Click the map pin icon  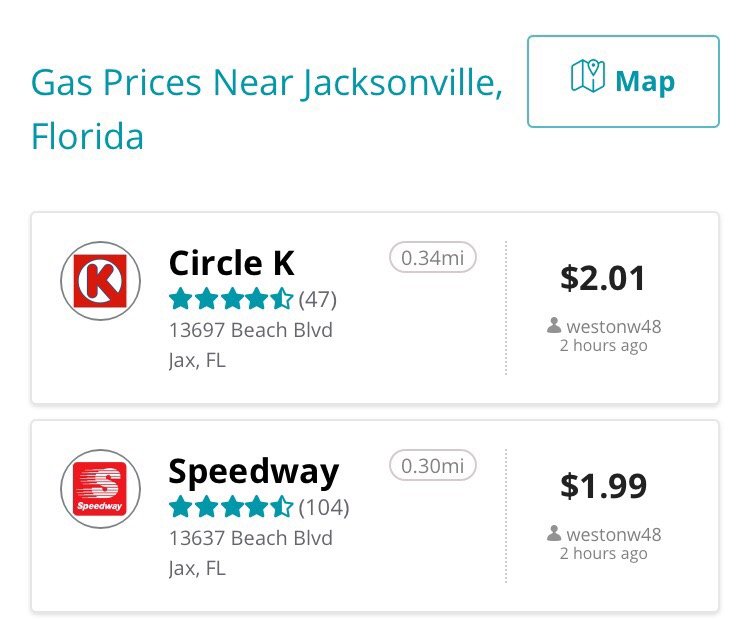coord(588,76)
